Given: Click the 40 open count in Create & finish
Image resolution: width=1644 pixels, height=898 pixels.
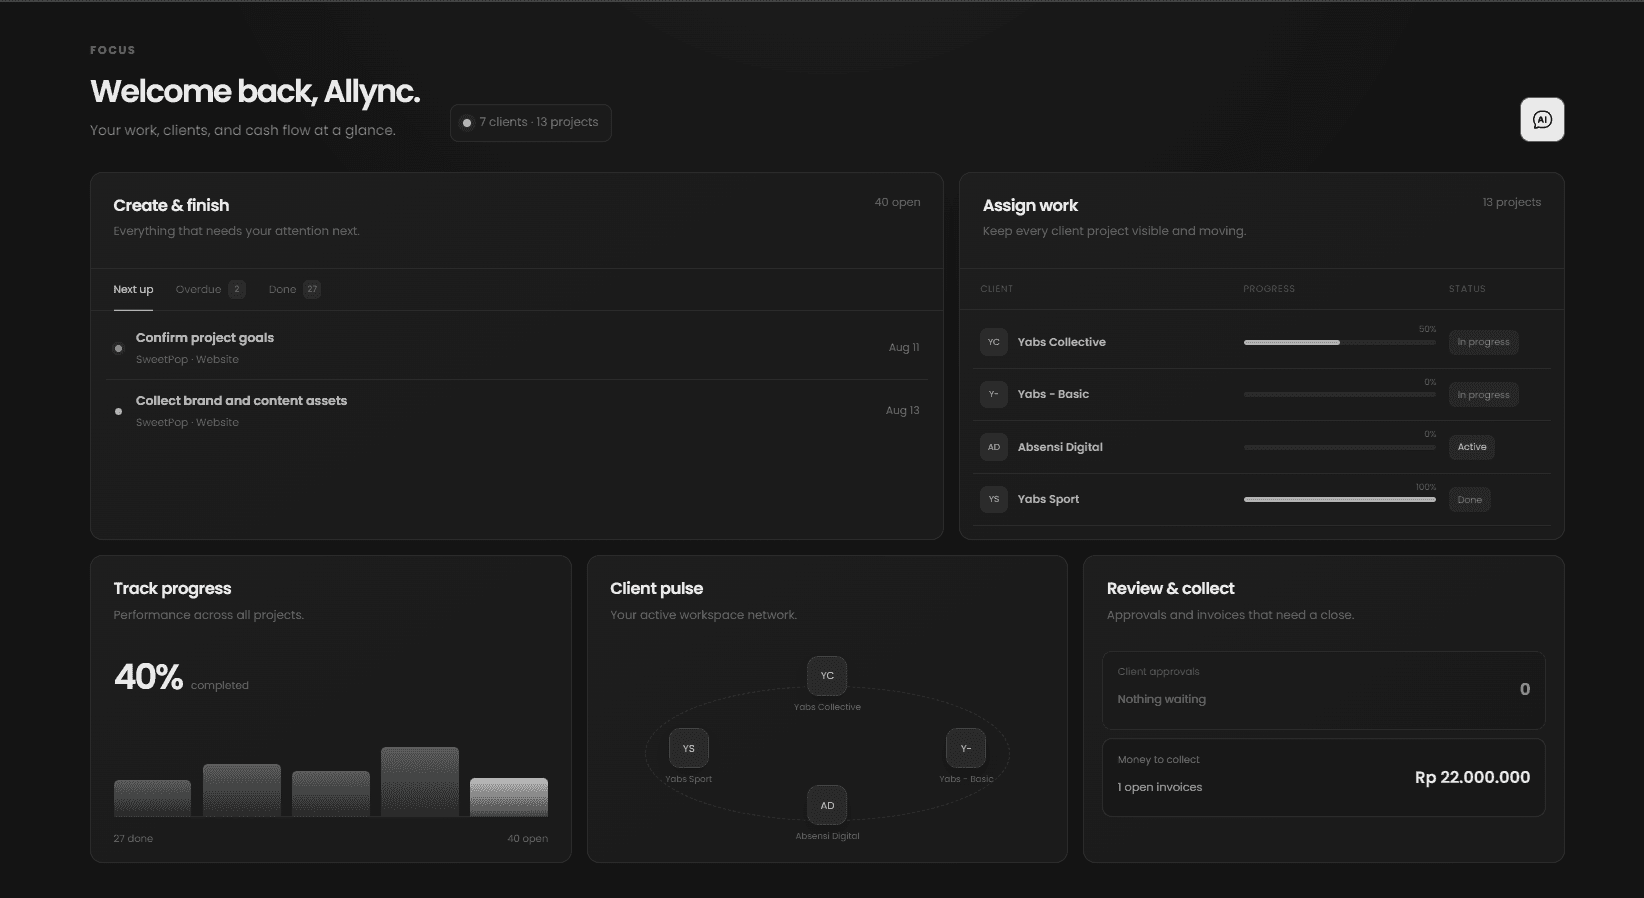Looking at the screenshot, I should pos(897,202).
